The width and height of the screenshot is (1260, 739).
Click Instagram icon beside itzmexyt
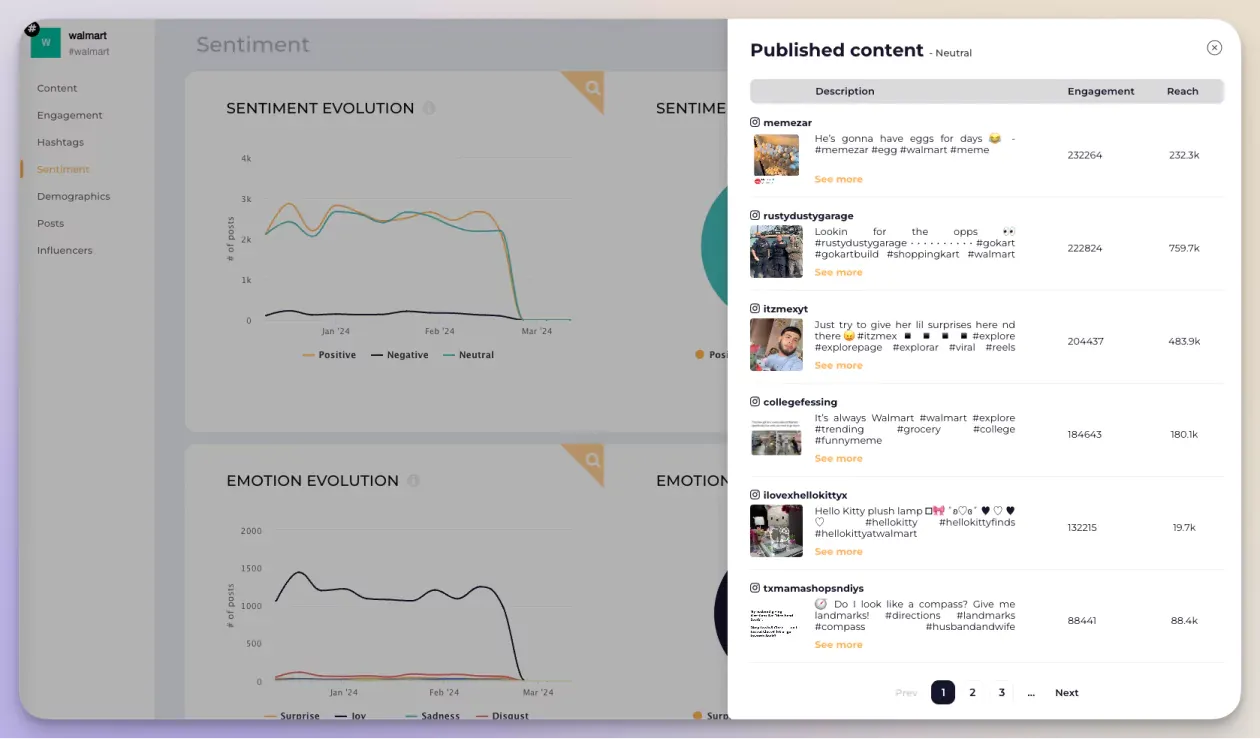pyautogui.click(x=755, y=308)
